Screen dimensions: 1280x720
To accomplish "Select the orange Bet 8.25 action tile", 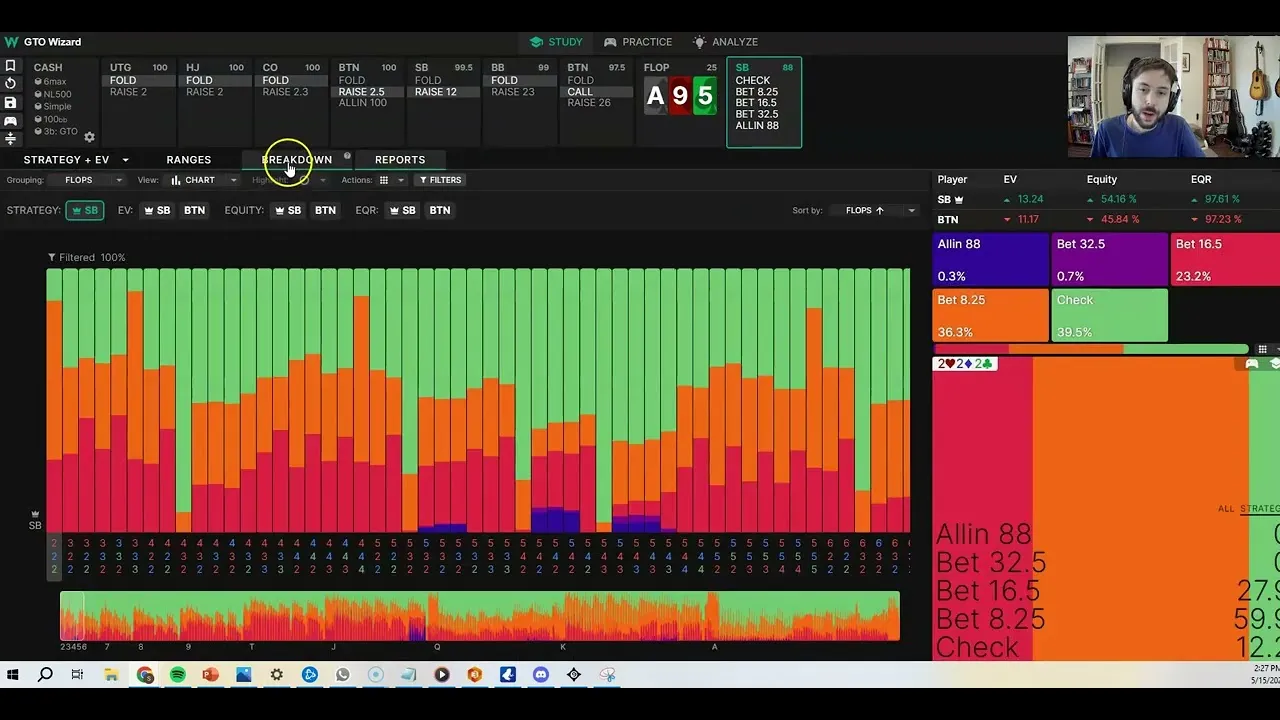I will [990, 315].
